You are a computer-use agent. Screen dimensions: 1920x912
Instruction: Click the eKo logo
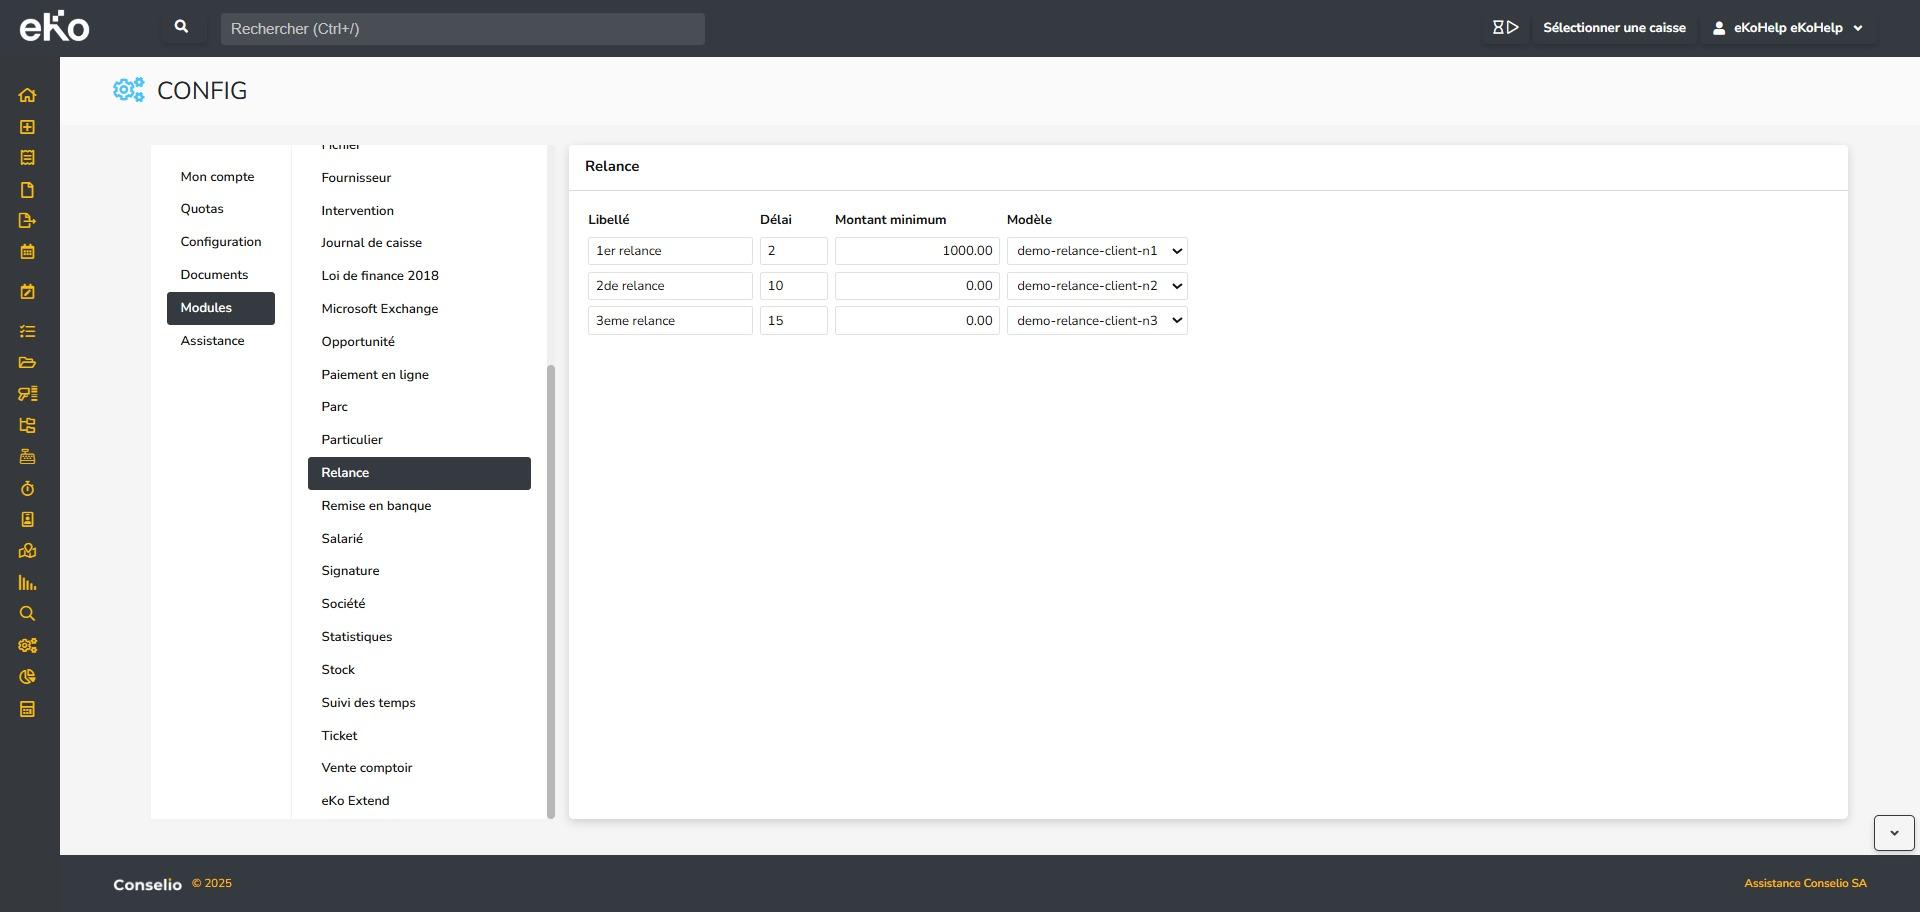point(55,27)
